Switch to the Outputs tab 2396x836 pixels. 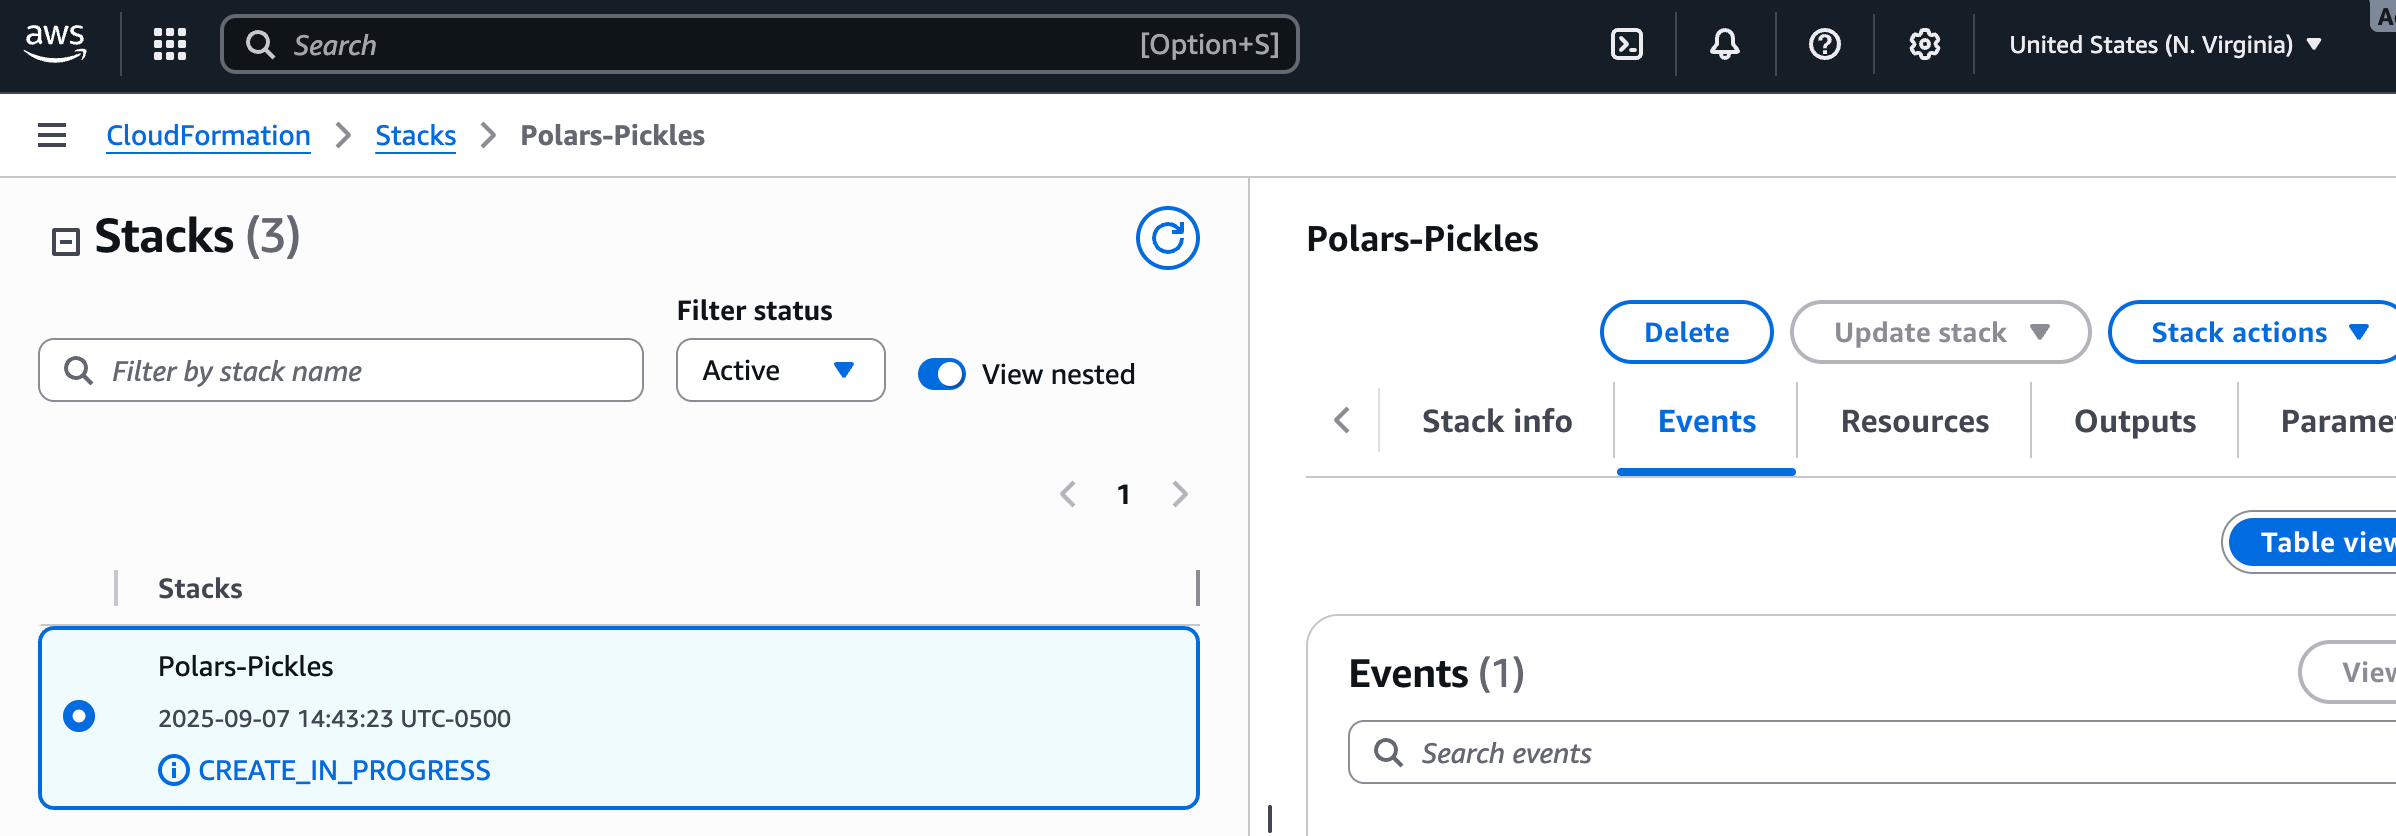2135,421
